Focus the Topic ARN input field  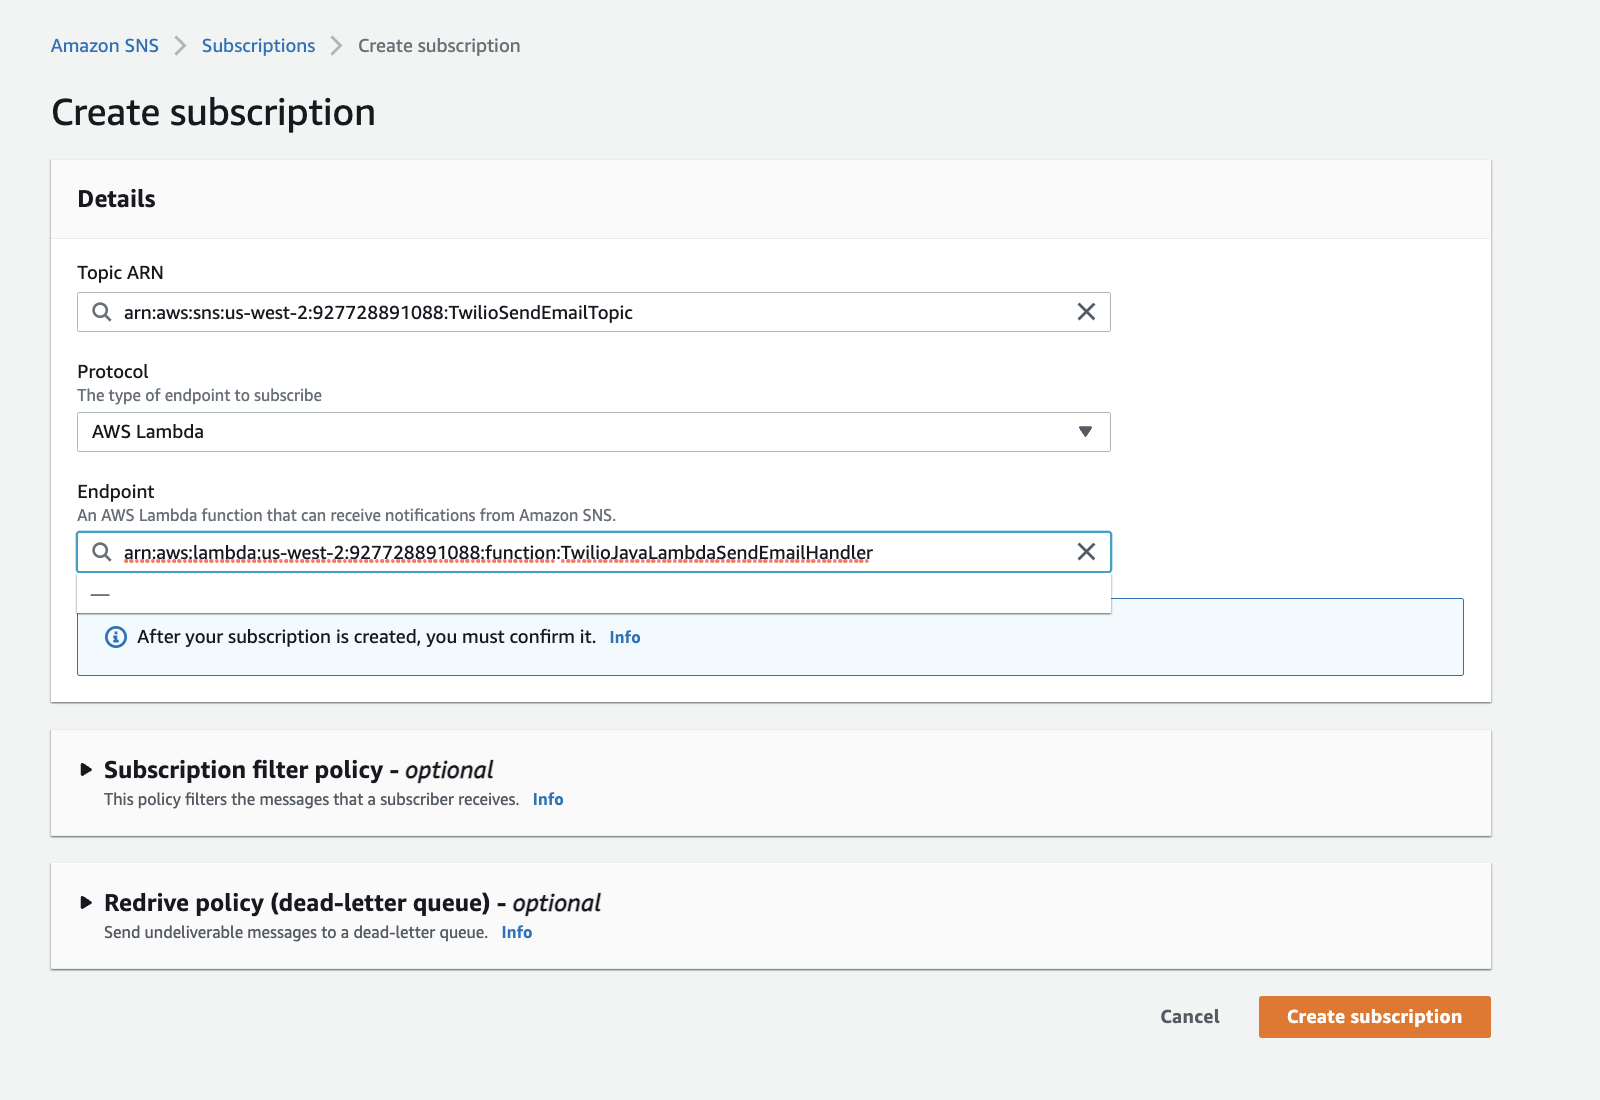(594, 312)
